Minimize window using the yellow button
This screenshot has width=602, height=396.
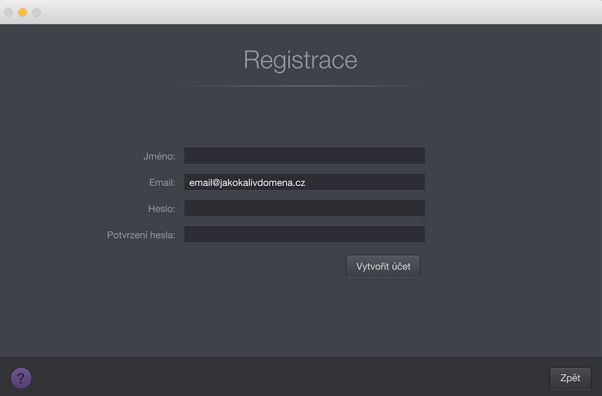pos(23,13)
